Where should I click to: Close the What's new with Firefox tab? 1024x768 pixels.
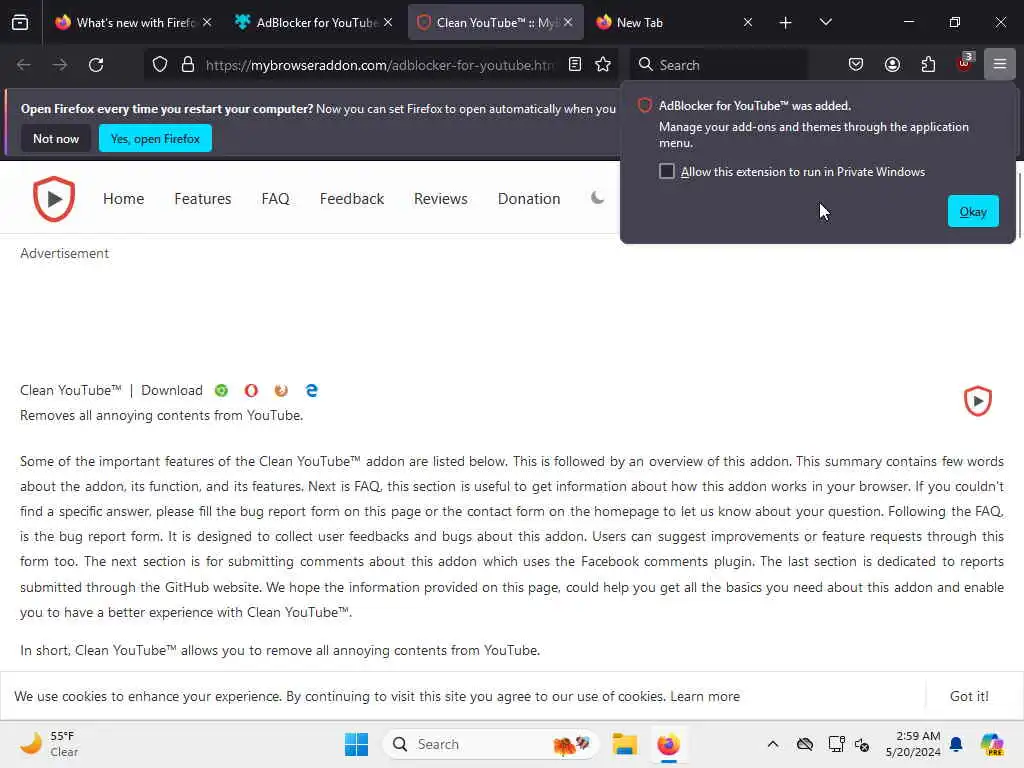pos(207,22)
